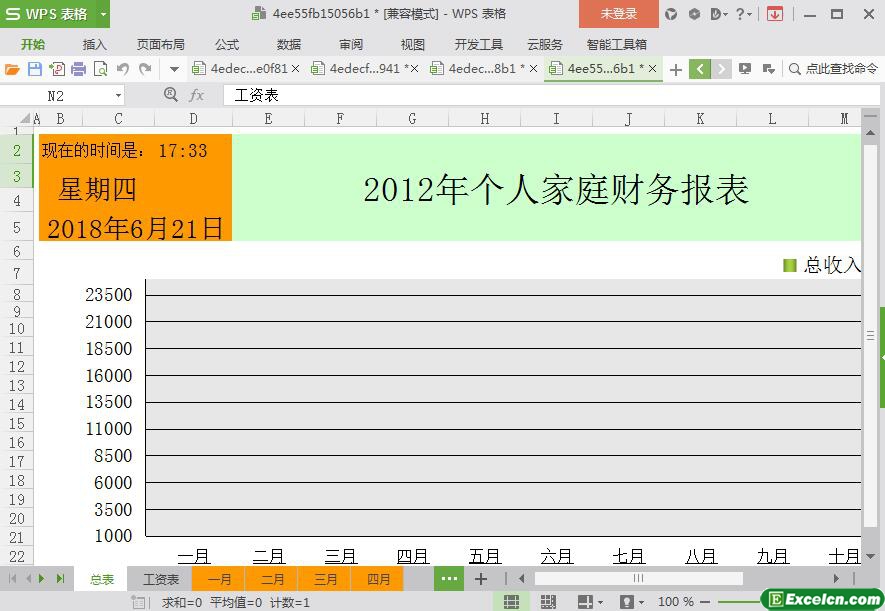
Task: Click the fx insert function icon
Action: [x=197, y=95]
